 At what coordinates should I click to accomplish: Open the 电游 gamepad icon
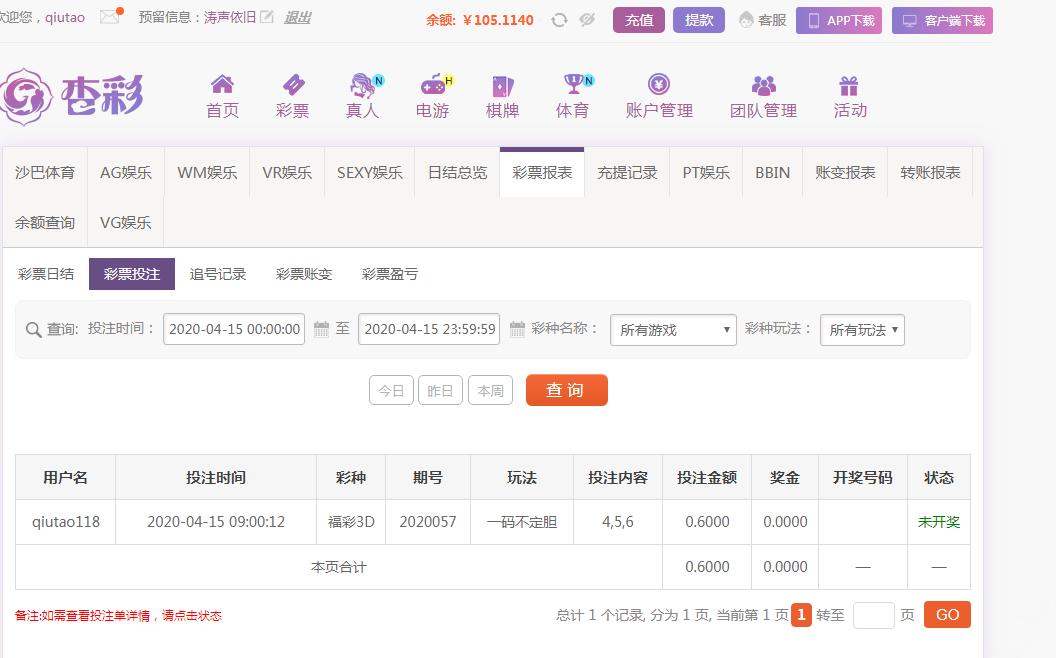coord(432,85)
